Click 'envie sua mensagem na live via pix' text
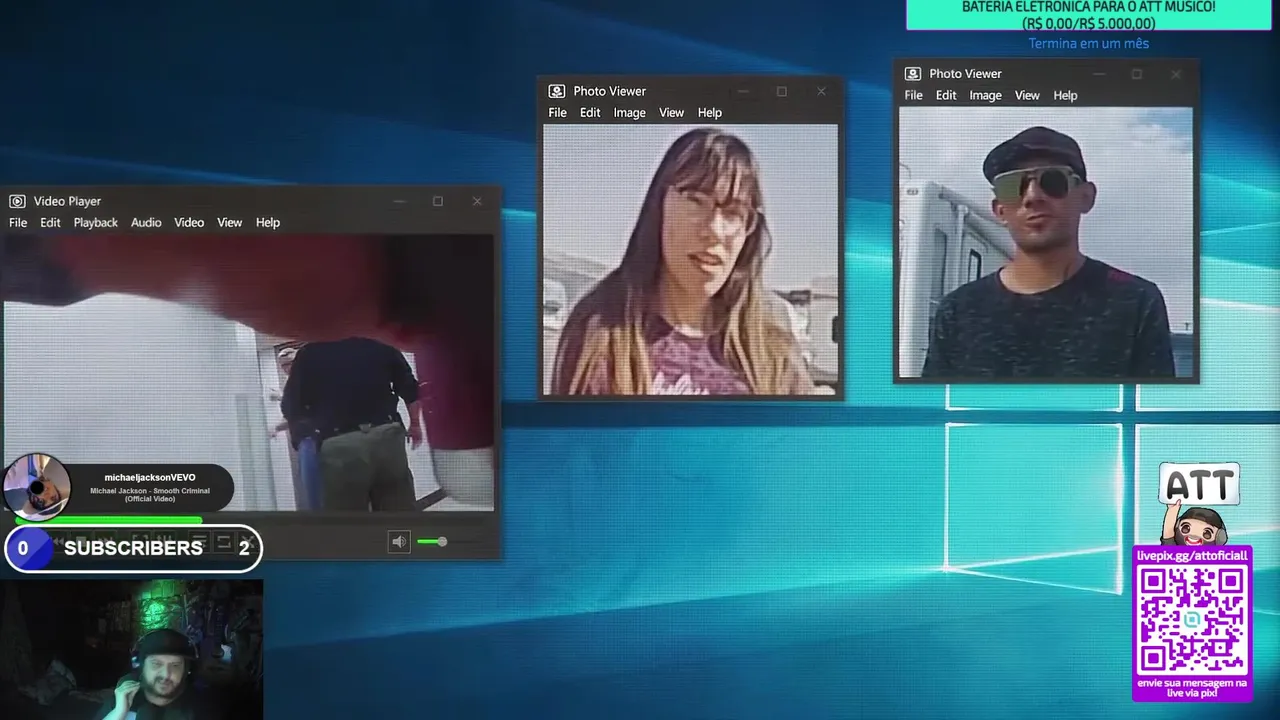1280x720 pixels. click(1192, 687)
